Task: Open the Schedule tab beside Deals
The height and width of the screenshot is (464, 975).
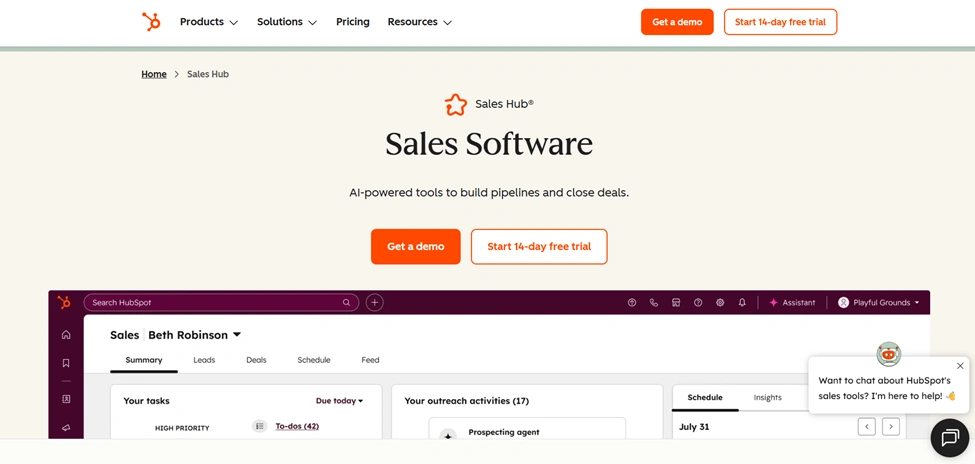Action: [x=314, y=360]
